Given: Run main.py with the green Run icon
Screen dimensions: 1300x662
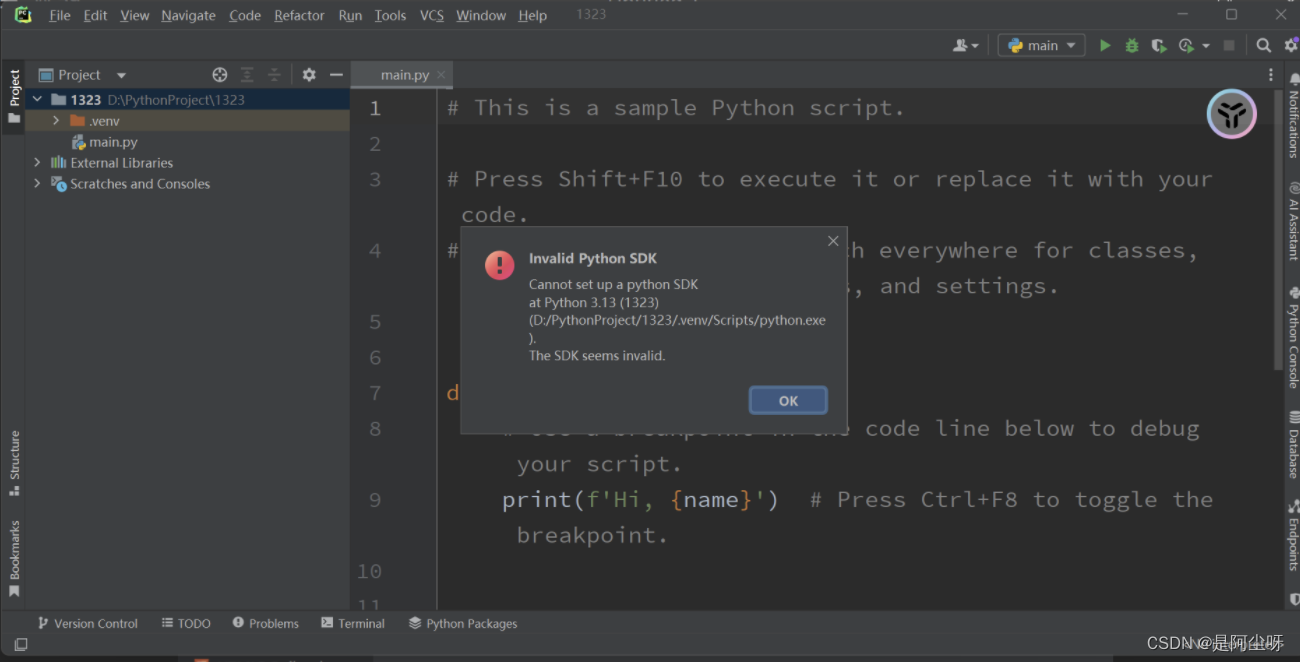Looking at the screenshot, I should click(1104, 45).
